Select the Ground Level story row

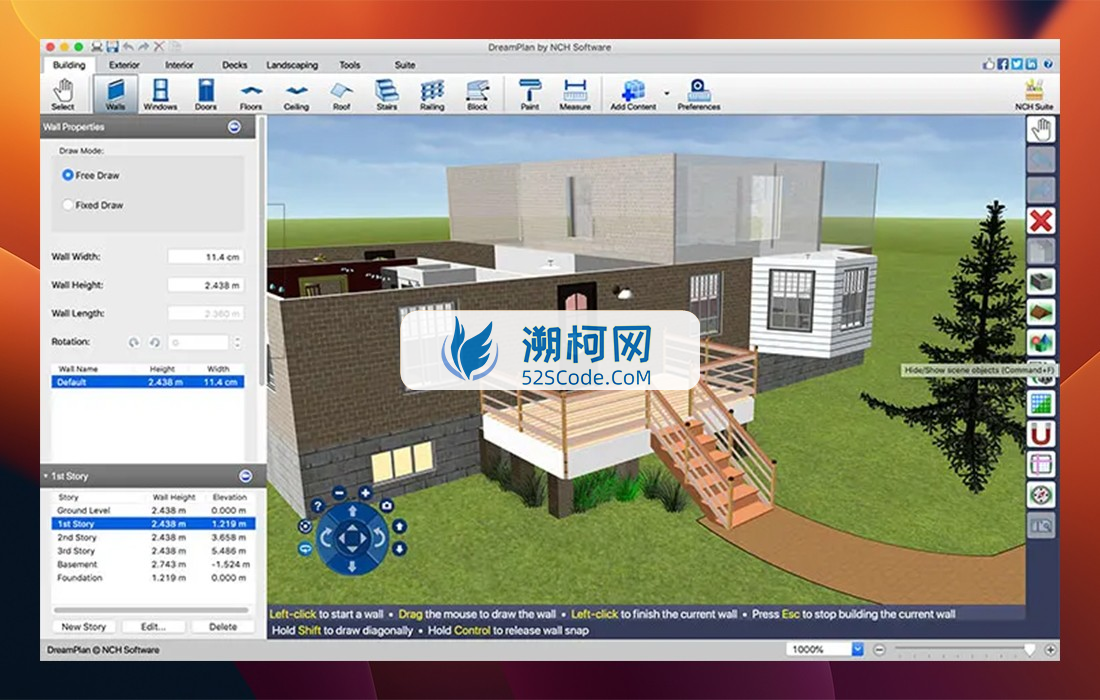[x=153, y=510]
